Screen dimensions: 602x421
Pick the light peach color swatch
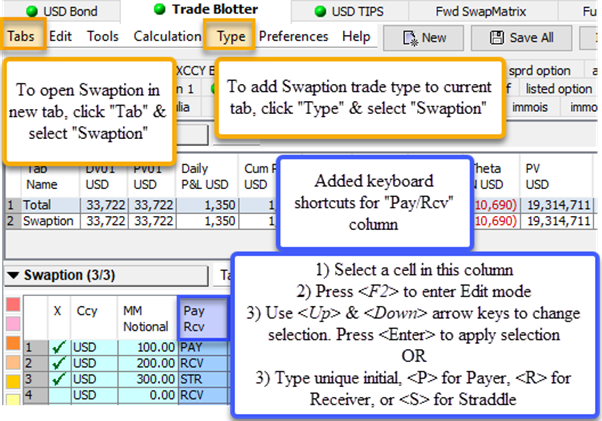coord(13,362)
